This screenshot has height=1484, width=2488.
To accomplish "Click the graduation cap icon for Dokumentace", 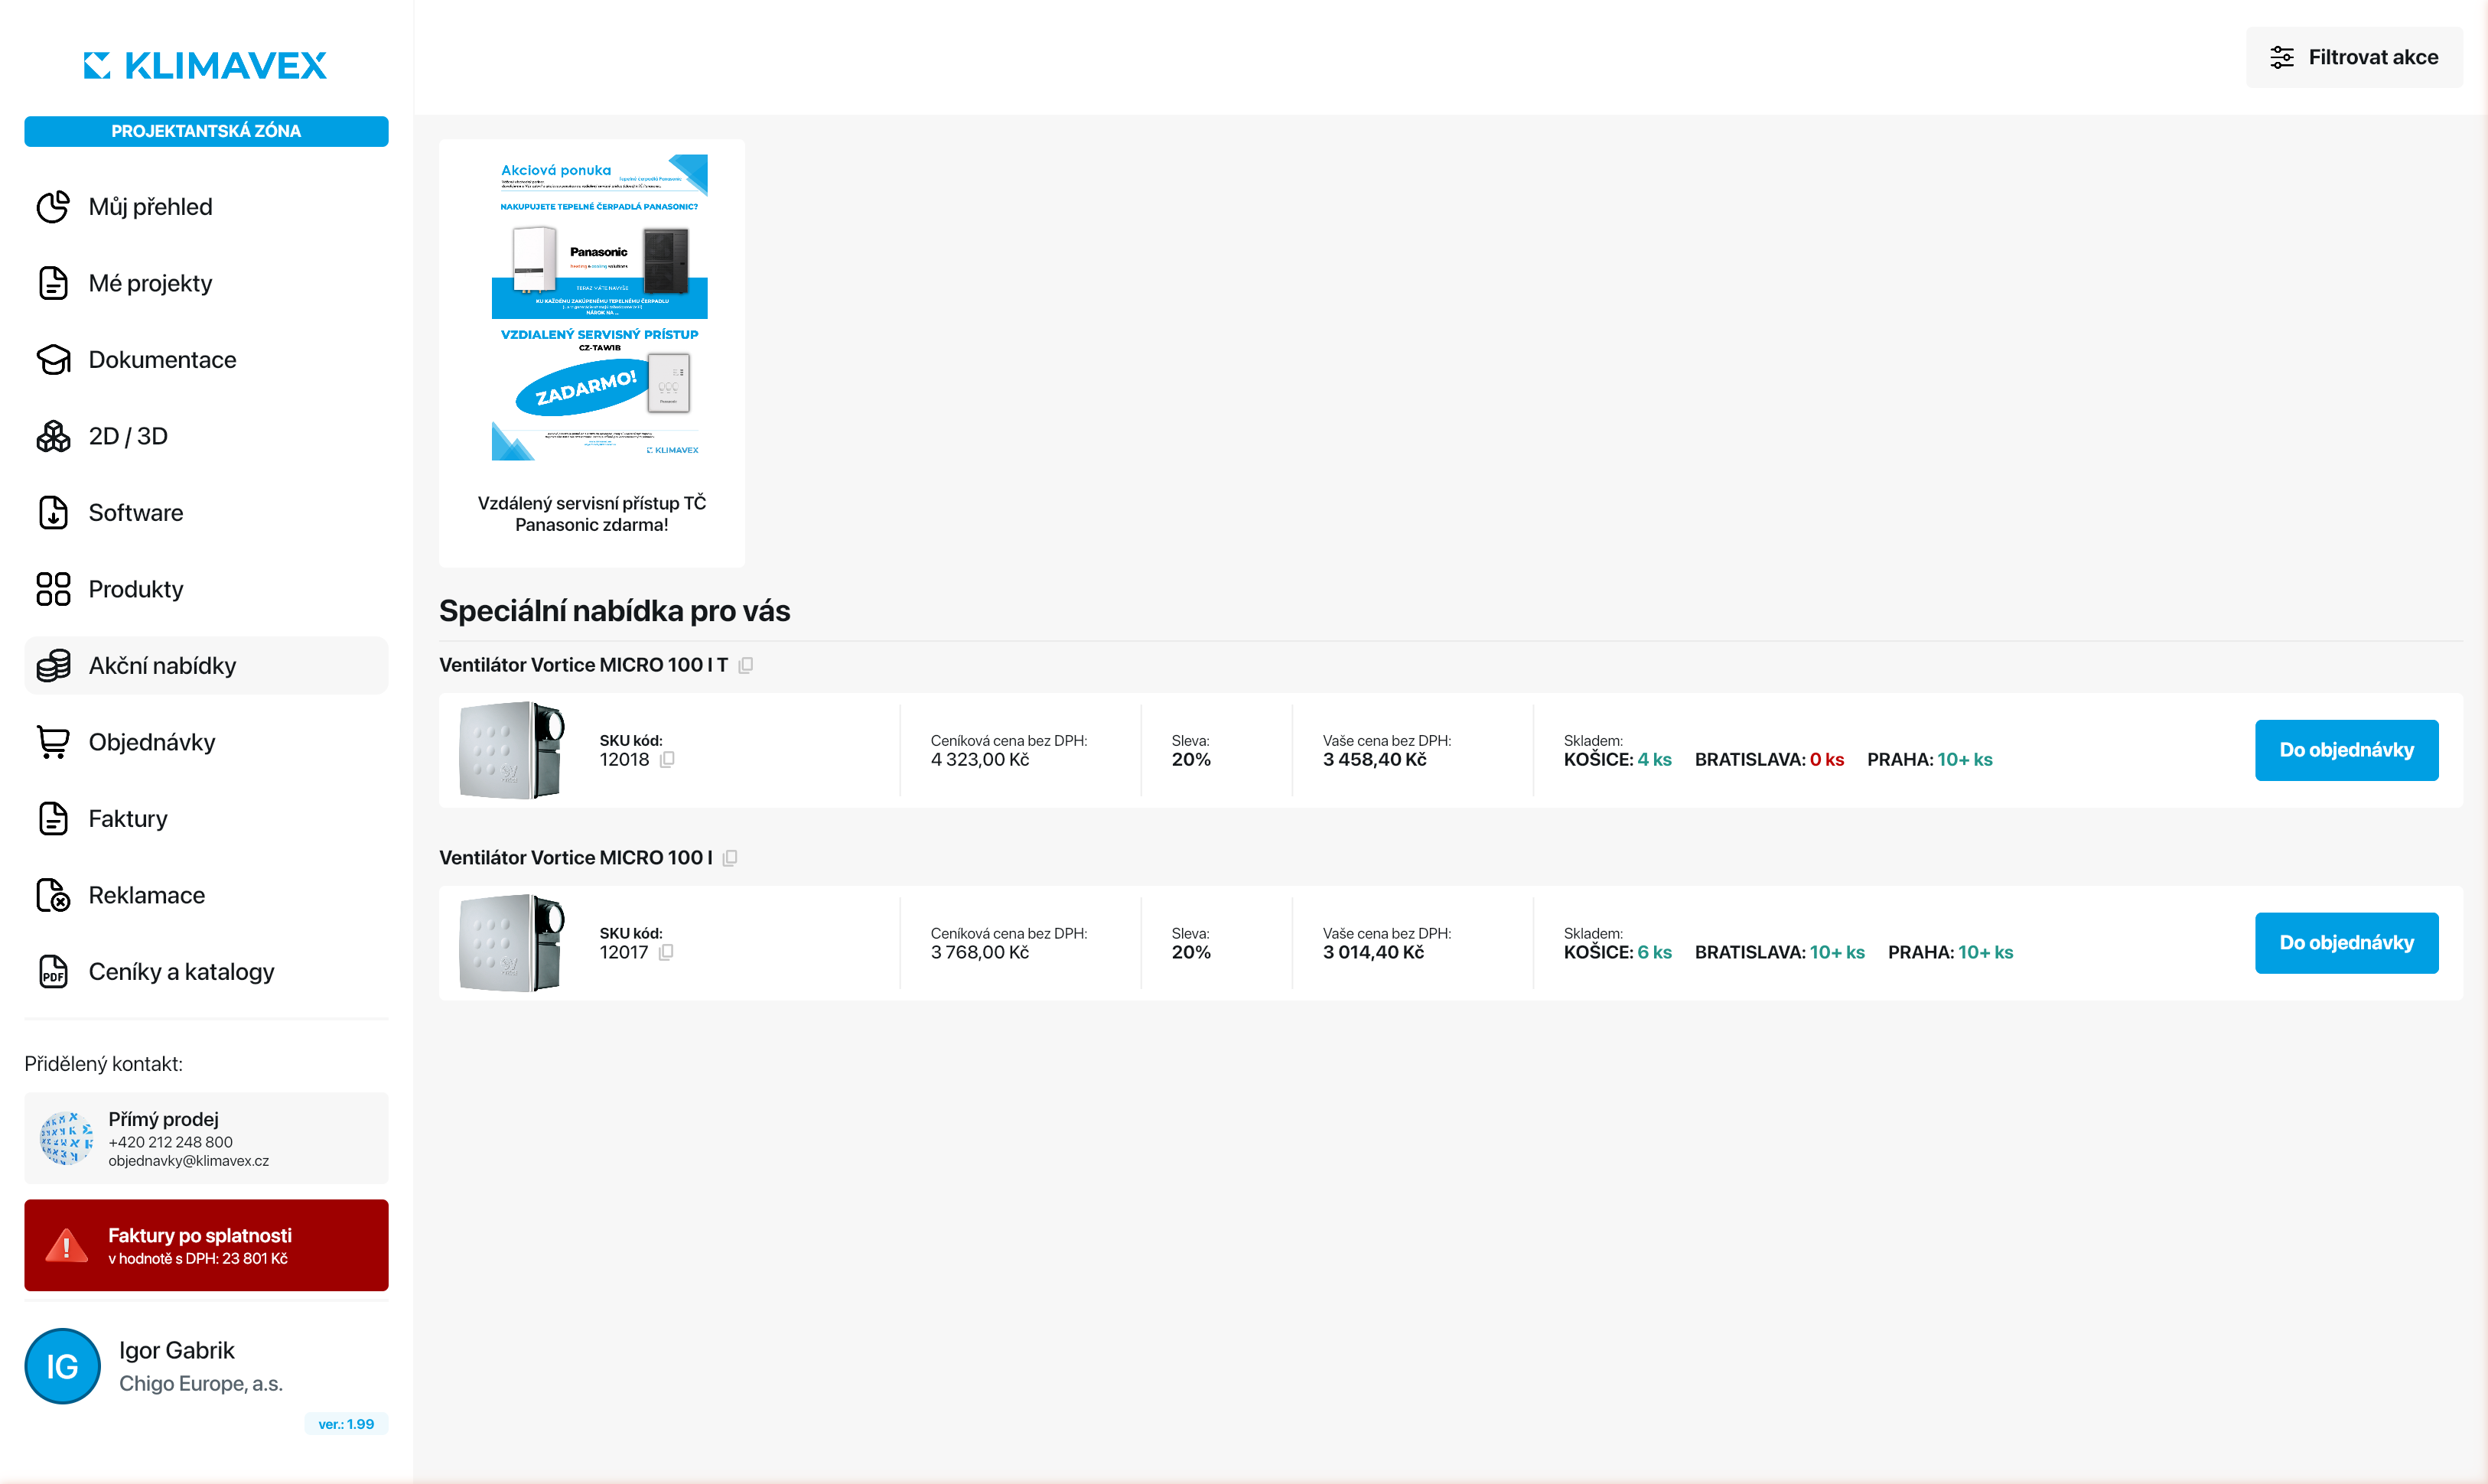I will [x=53, y=360].
